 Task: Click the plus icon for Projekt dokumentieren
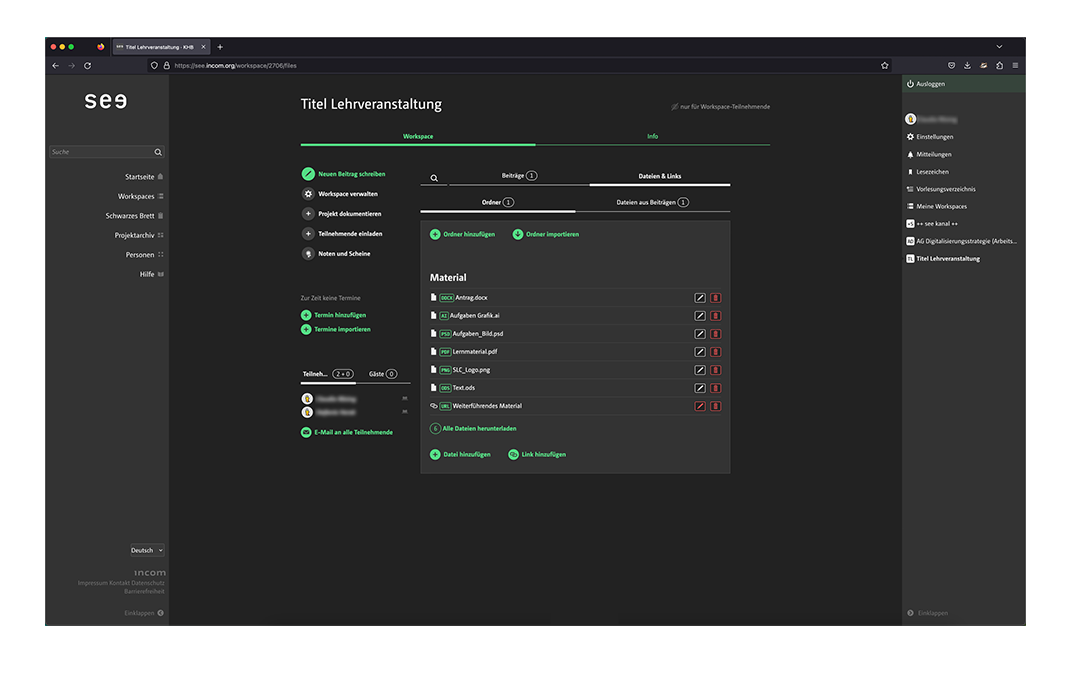coord(308,214)
